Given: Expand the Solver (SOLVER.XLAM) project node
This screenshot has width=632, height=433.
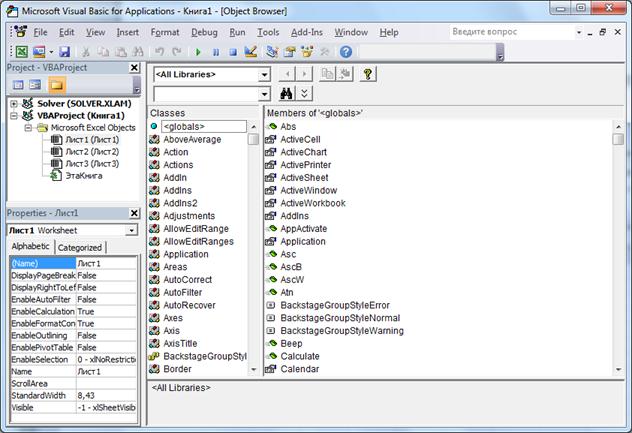Looking at the screenshot, I should tap(14, 104).
